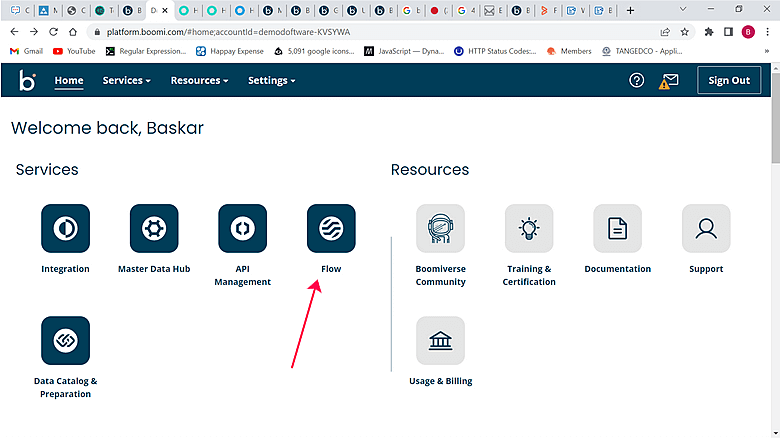Open the Support resource icon
780x438 pixels.
(706, 228)
